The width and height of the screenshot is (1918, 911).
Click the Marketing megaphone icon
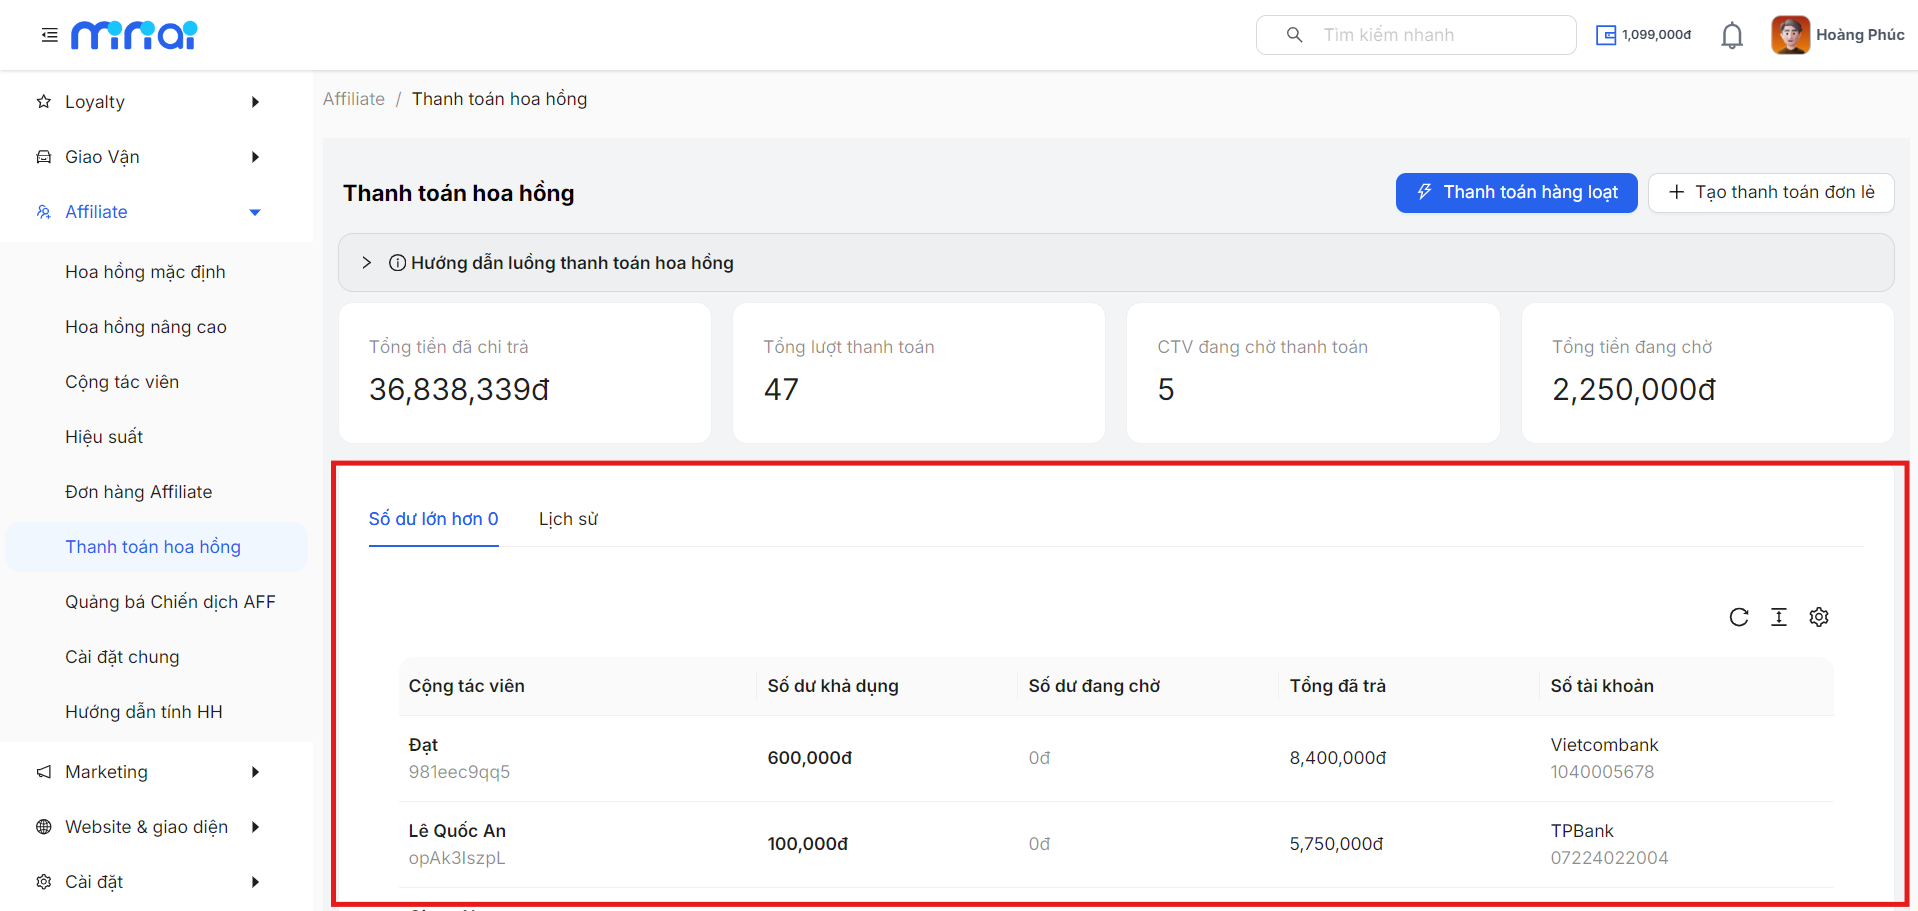coord(44,772)
